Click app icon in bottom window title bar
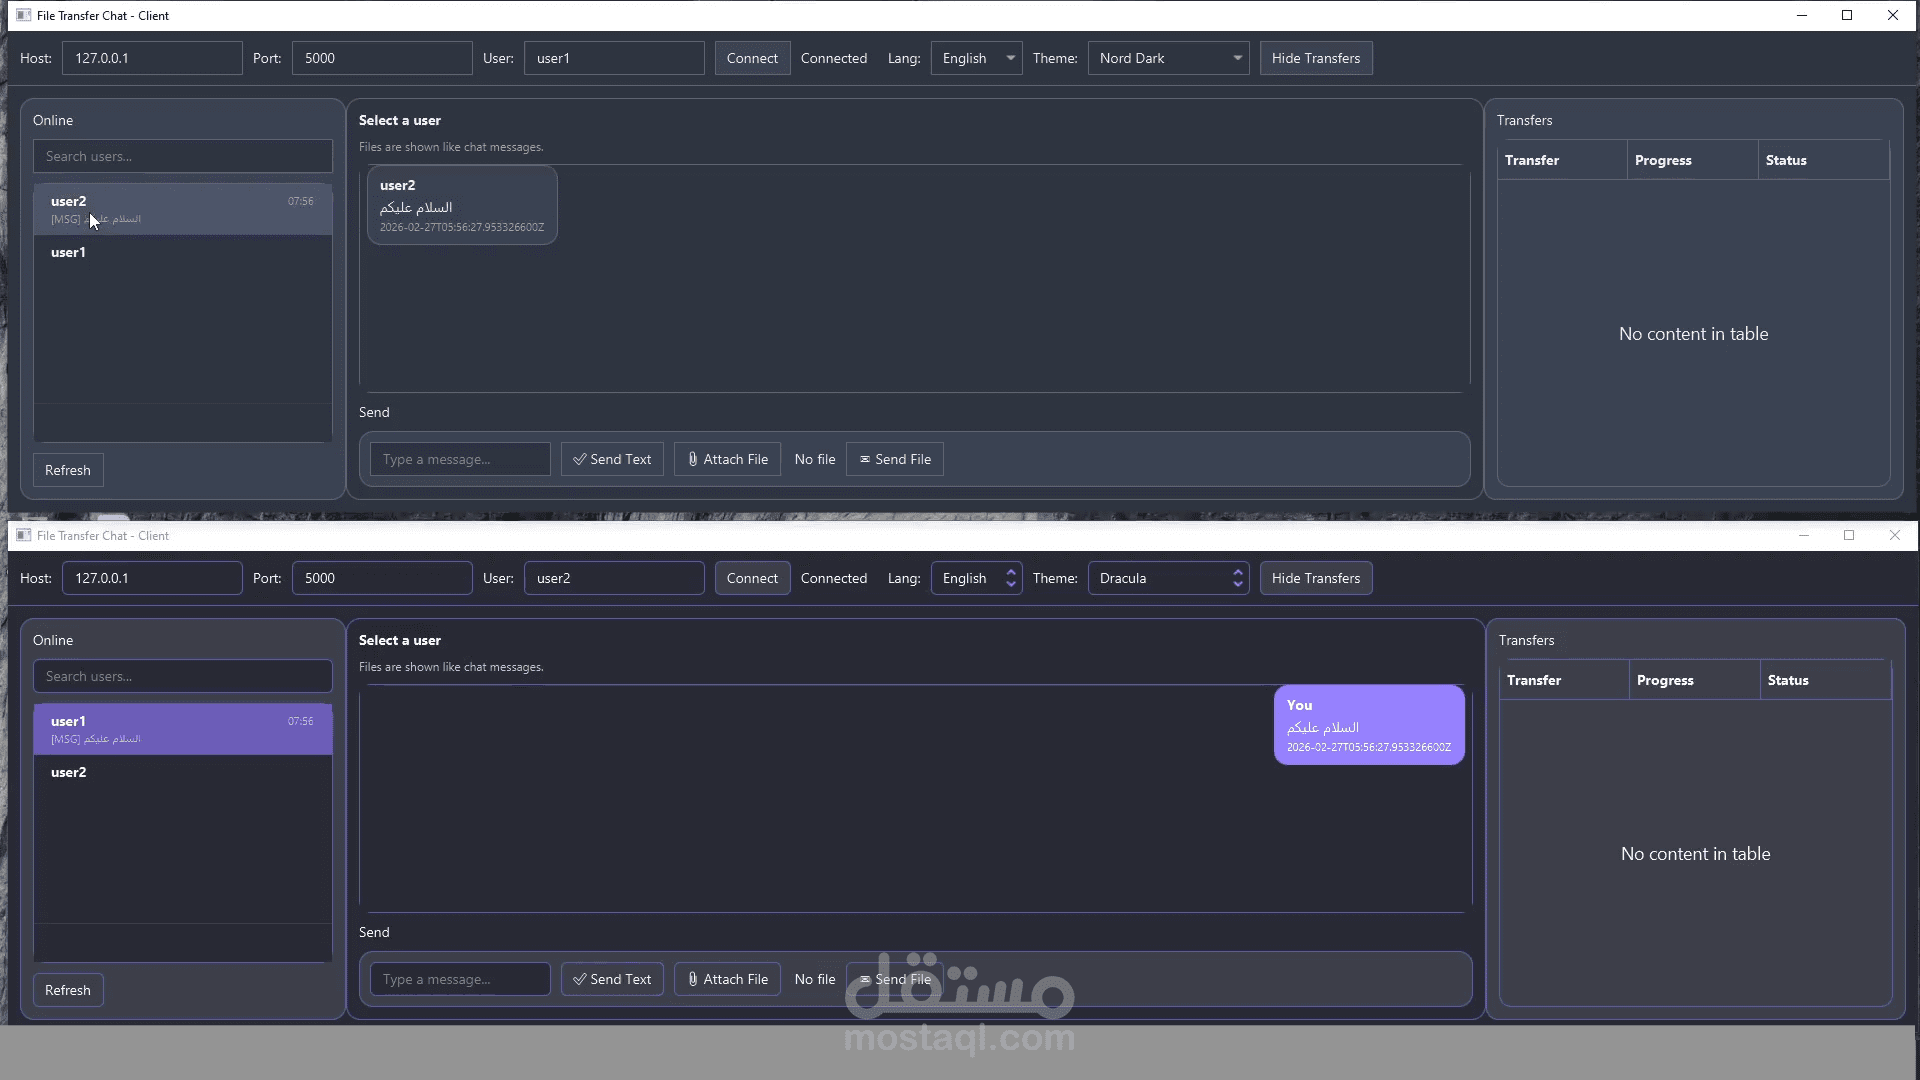 pos(24,535)
